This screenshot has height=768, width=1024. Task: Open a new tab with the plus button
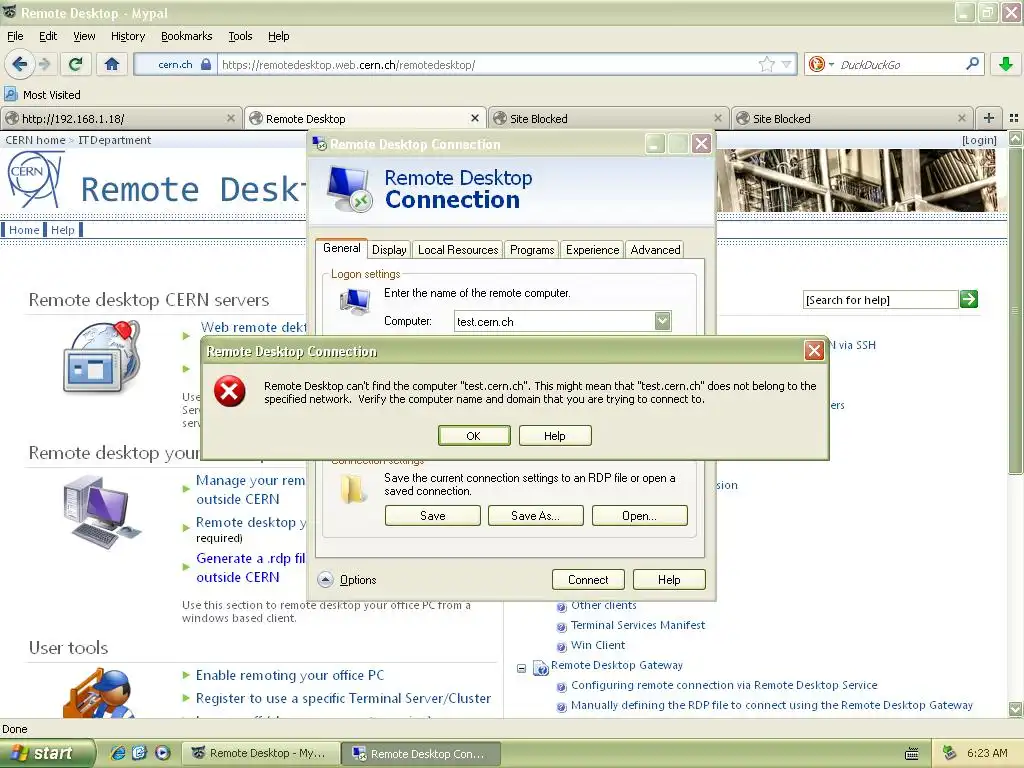pos(989,118)
